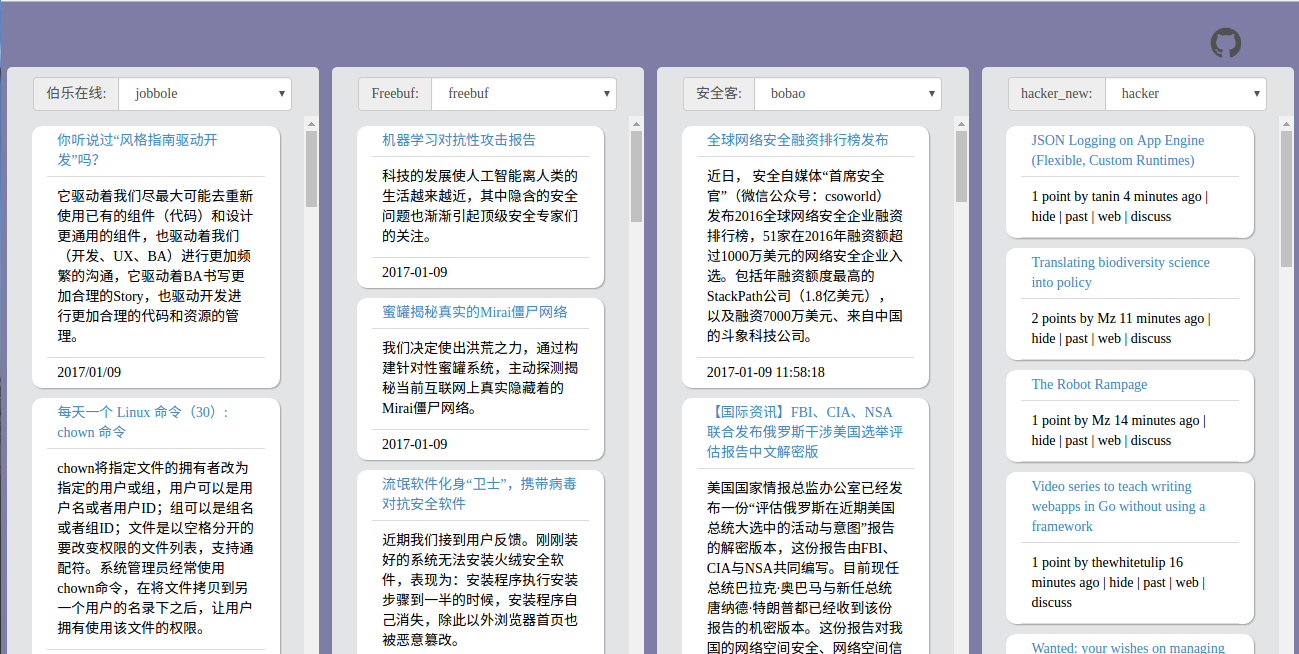The width and height of the screenshot is (1299, 654).
Task: Click web link in Translating biodiversity card
Action: click(x=1109, y=338)
